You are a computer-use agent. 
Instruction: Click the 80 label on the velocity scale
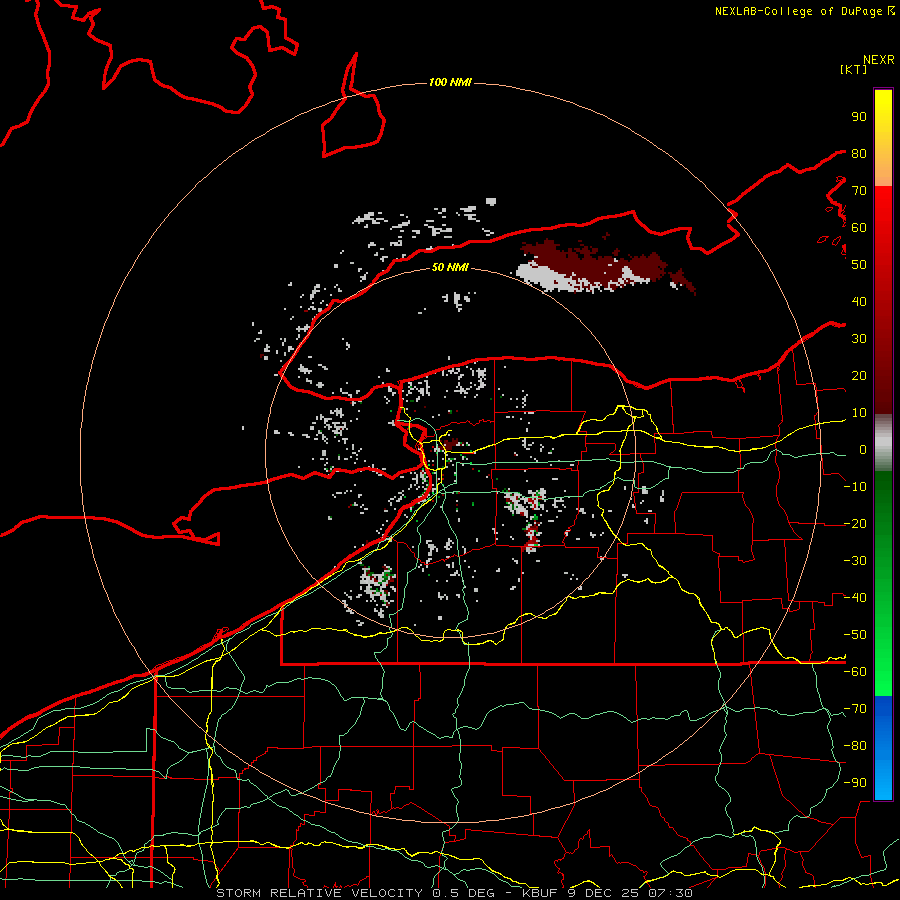(859, 154)
